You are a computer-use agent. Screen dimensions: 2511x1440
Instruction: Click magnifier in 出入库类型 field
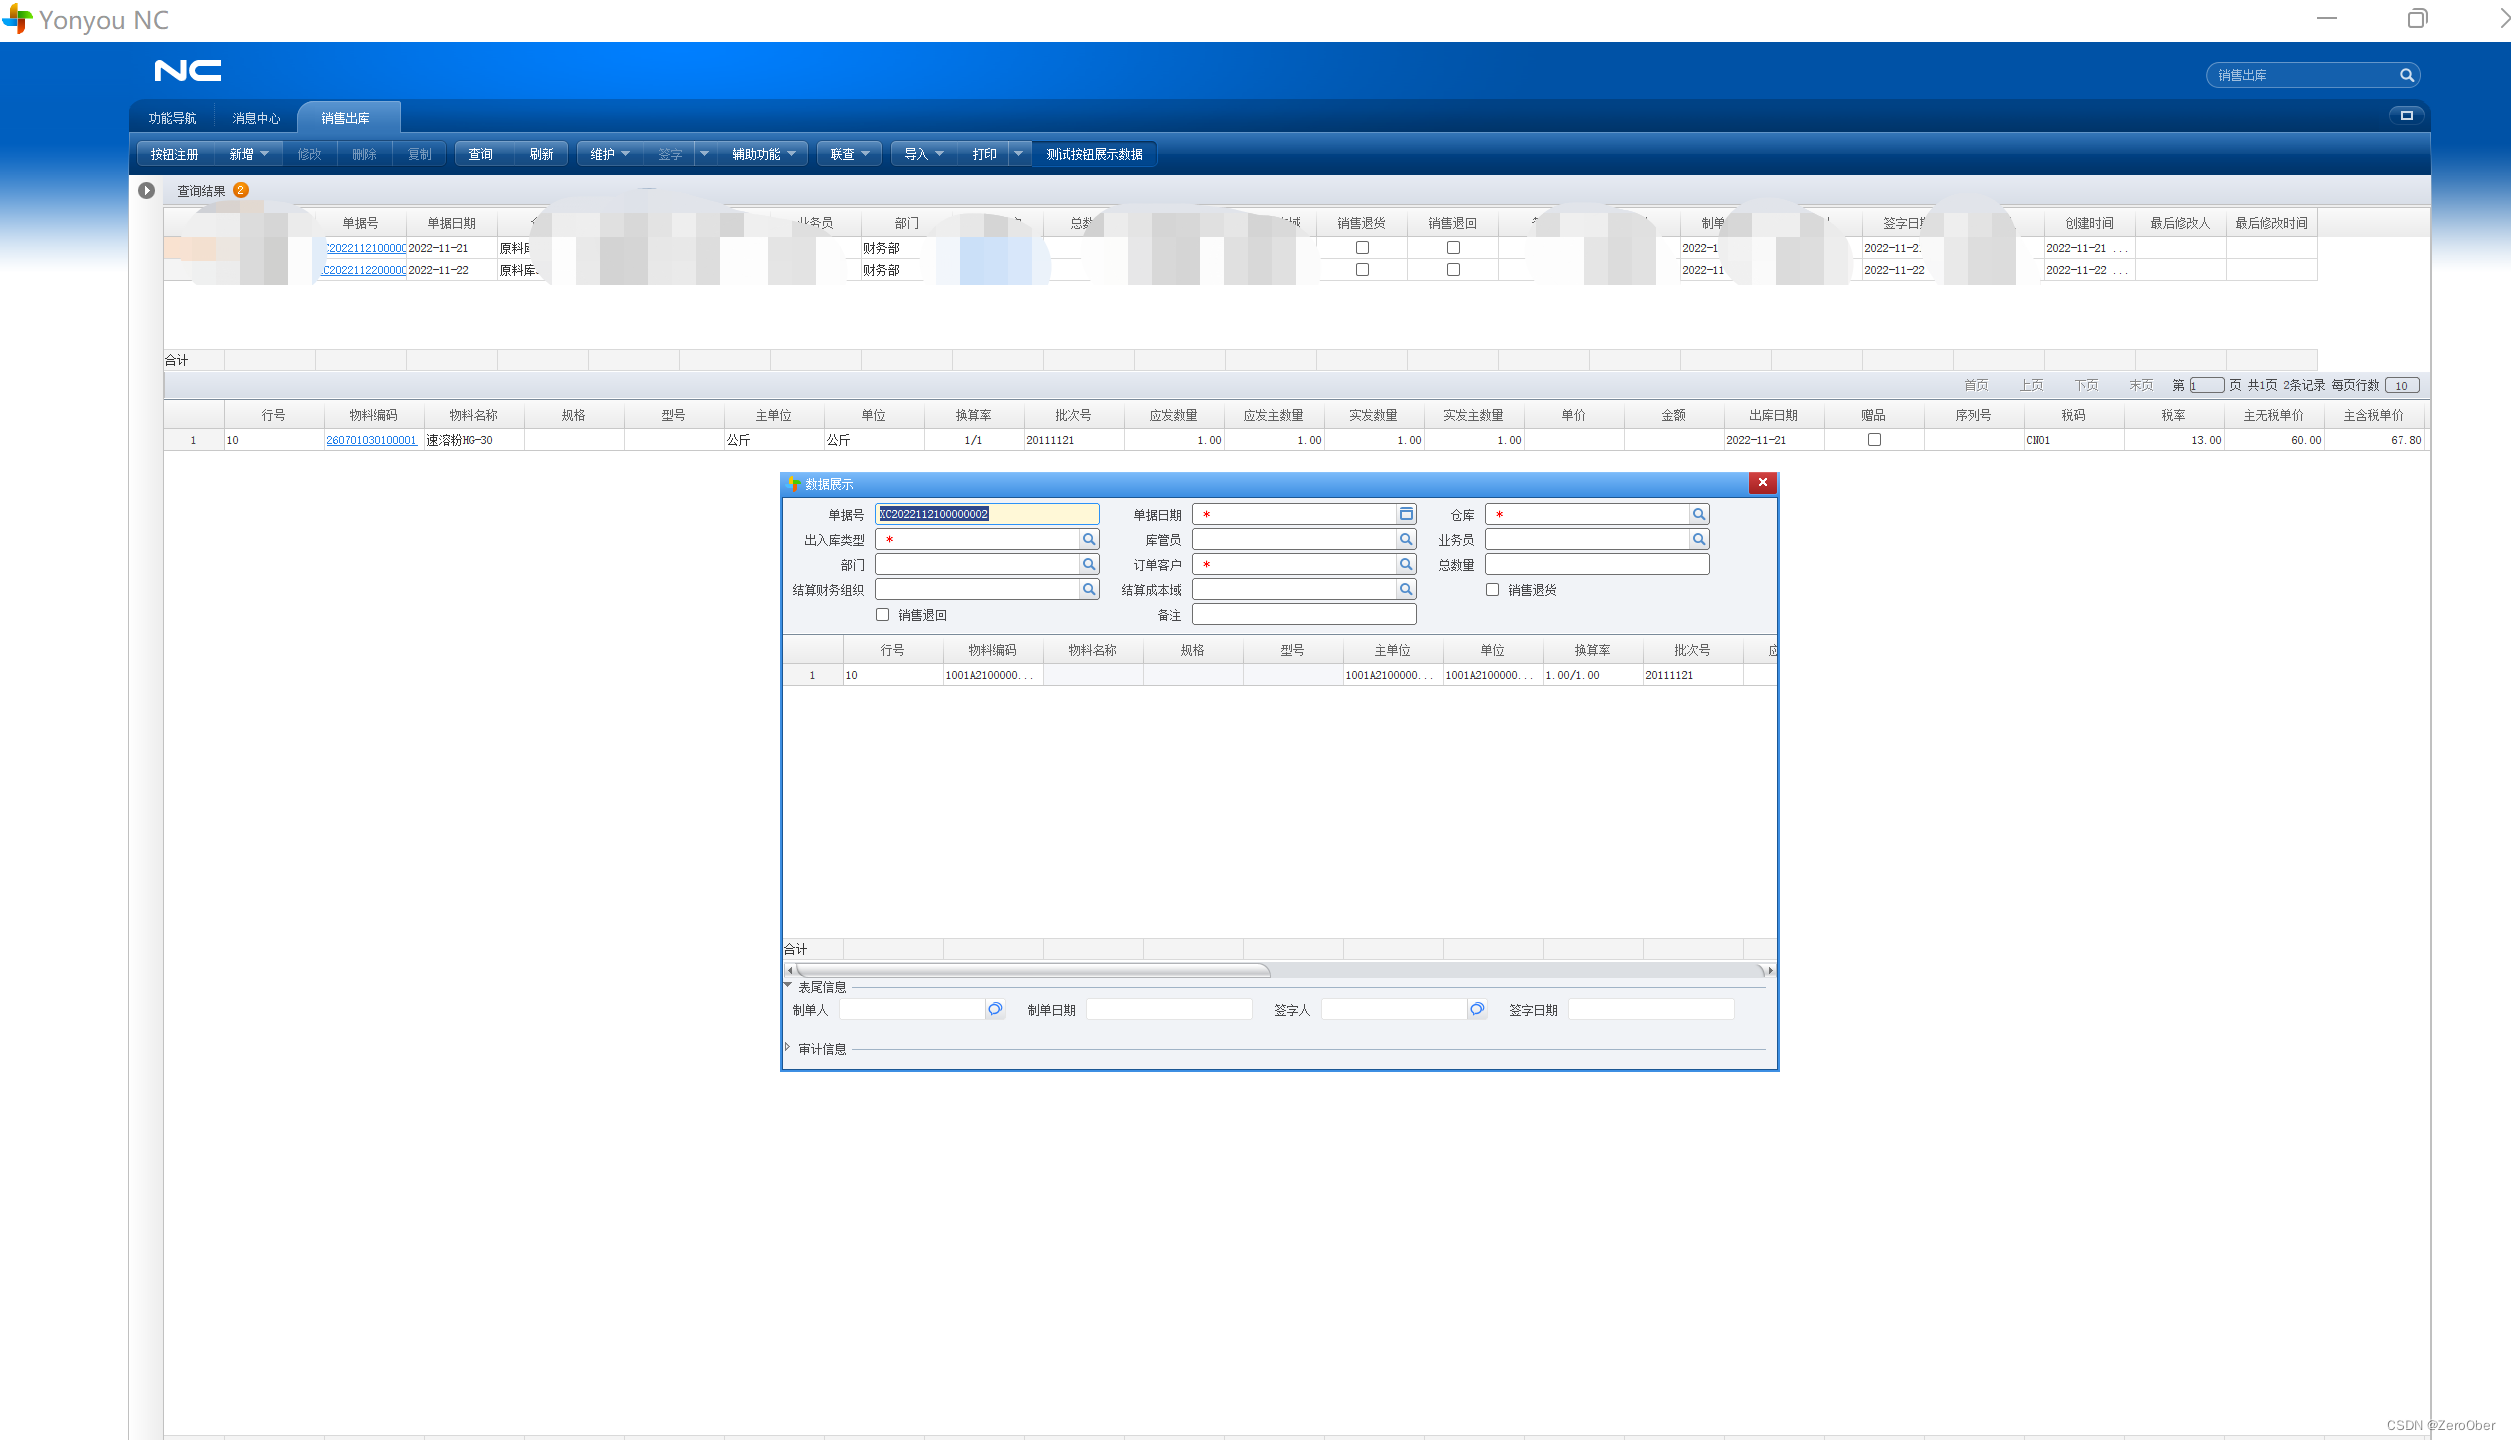pos(1089,539)
